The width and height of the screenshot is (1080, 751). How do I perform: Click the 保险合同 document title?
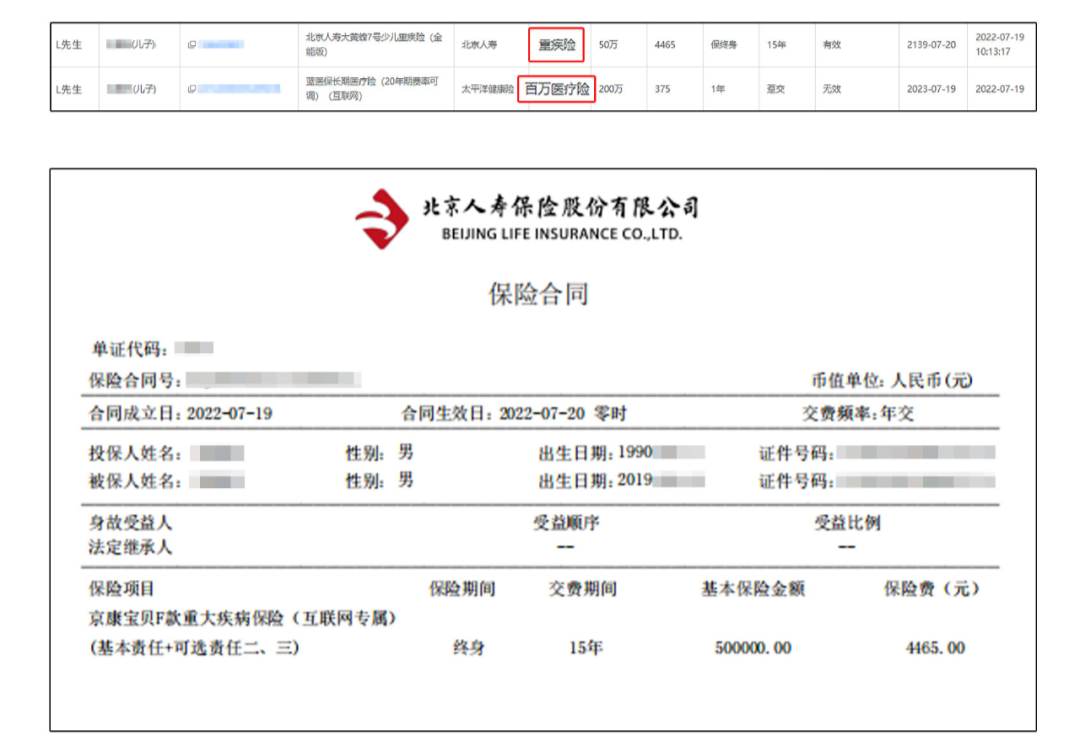pos(539,294)
